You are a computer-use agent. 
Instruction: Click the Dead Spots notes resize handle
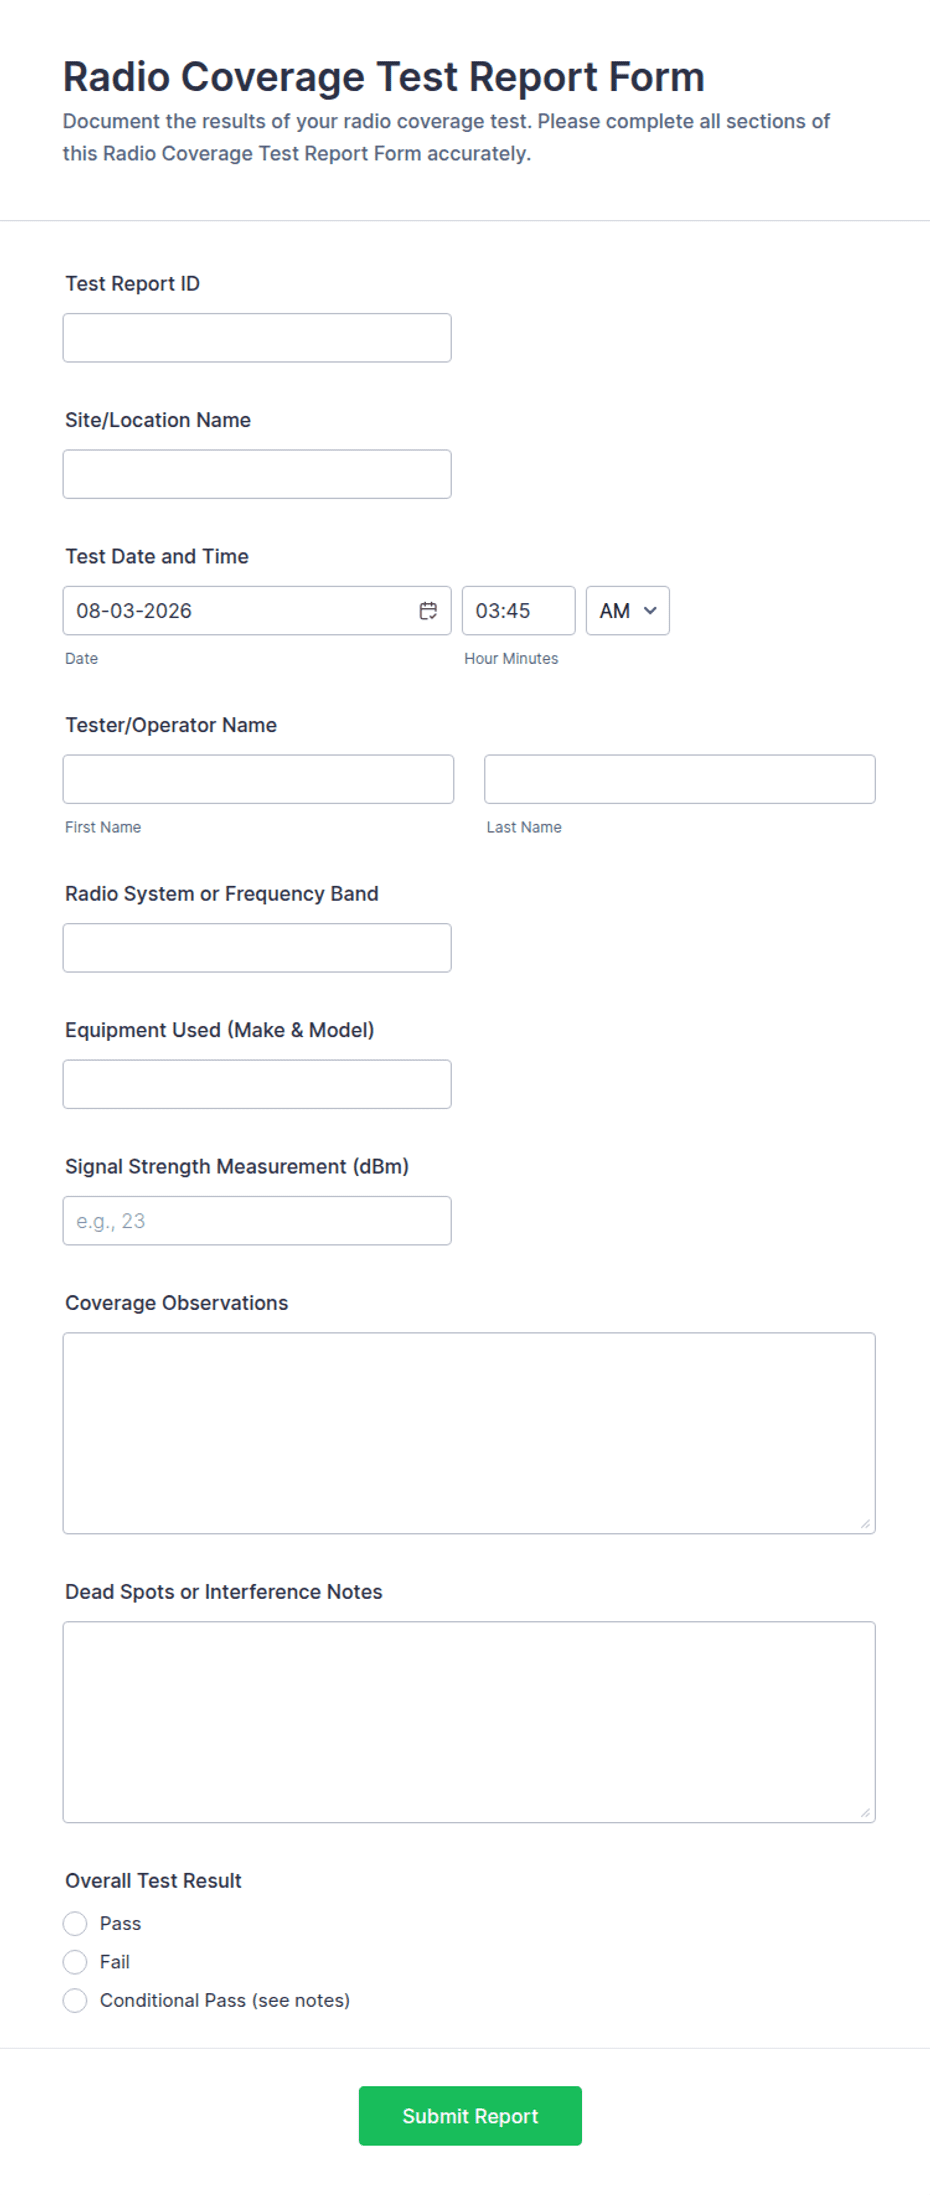click(865, 1812)
